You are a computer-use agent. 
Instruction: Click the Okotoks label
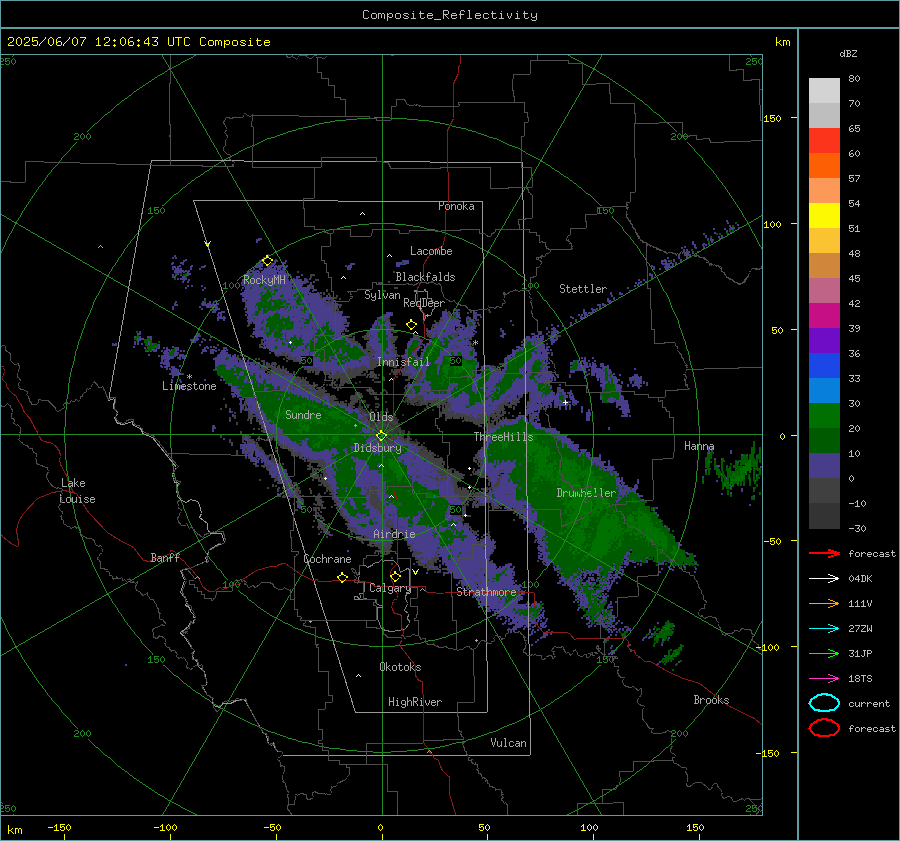400,667
